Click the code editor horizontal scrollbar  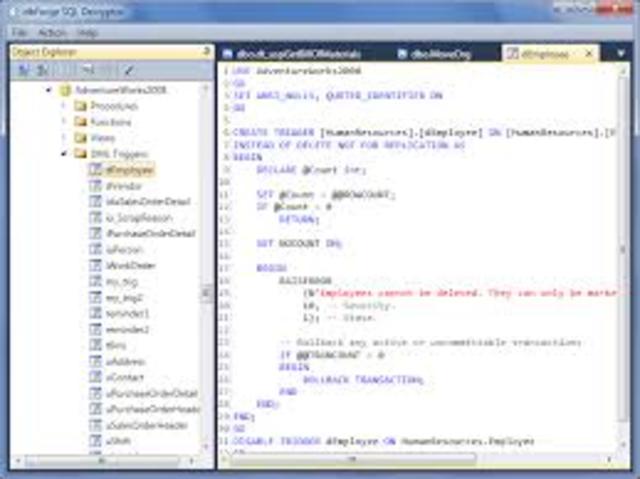(x=353, y=460)
